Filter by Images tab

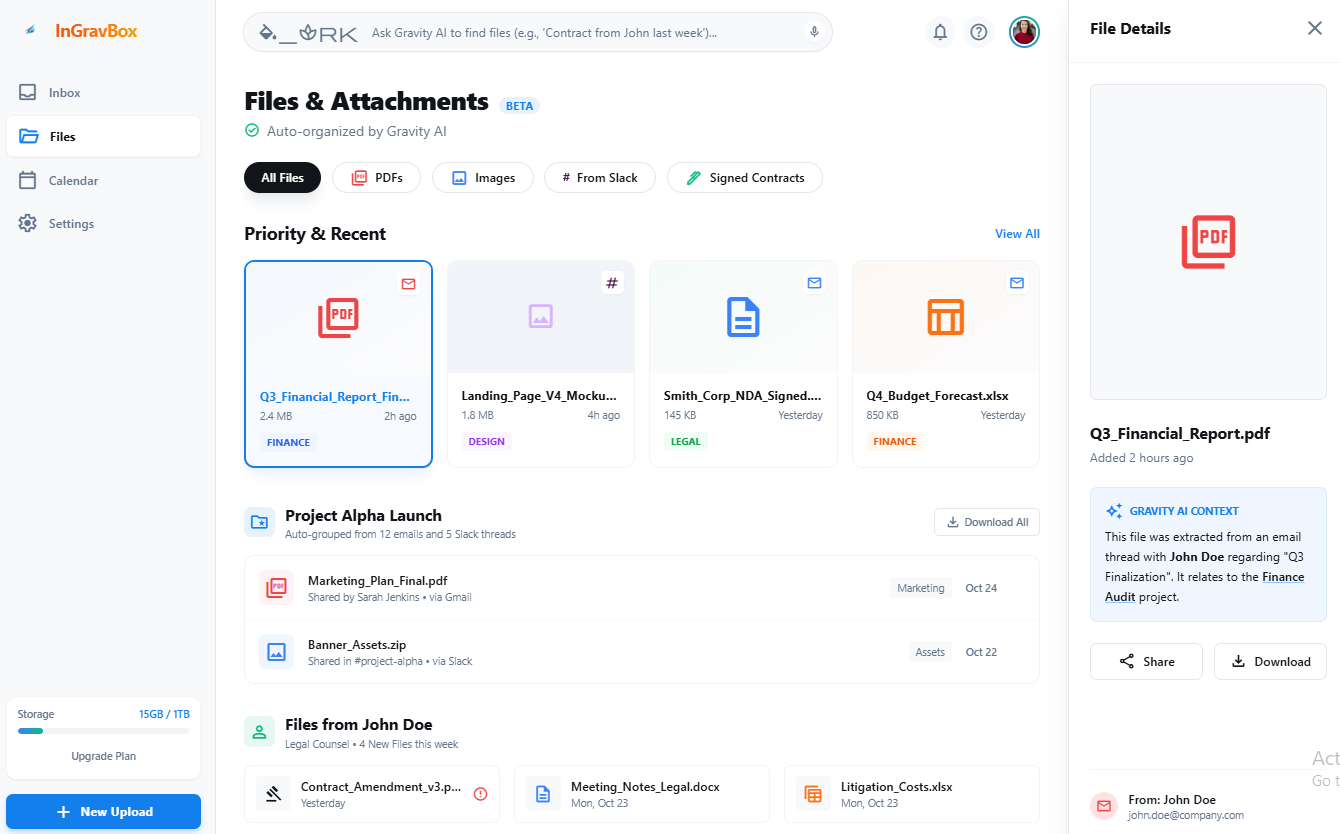483,178
